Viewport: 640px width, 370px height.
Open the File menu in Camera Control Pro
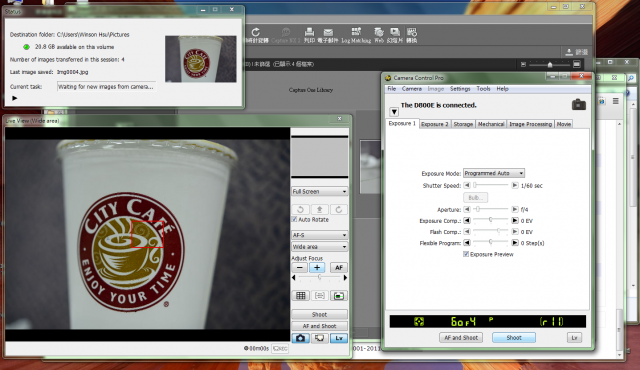[391, 89]
